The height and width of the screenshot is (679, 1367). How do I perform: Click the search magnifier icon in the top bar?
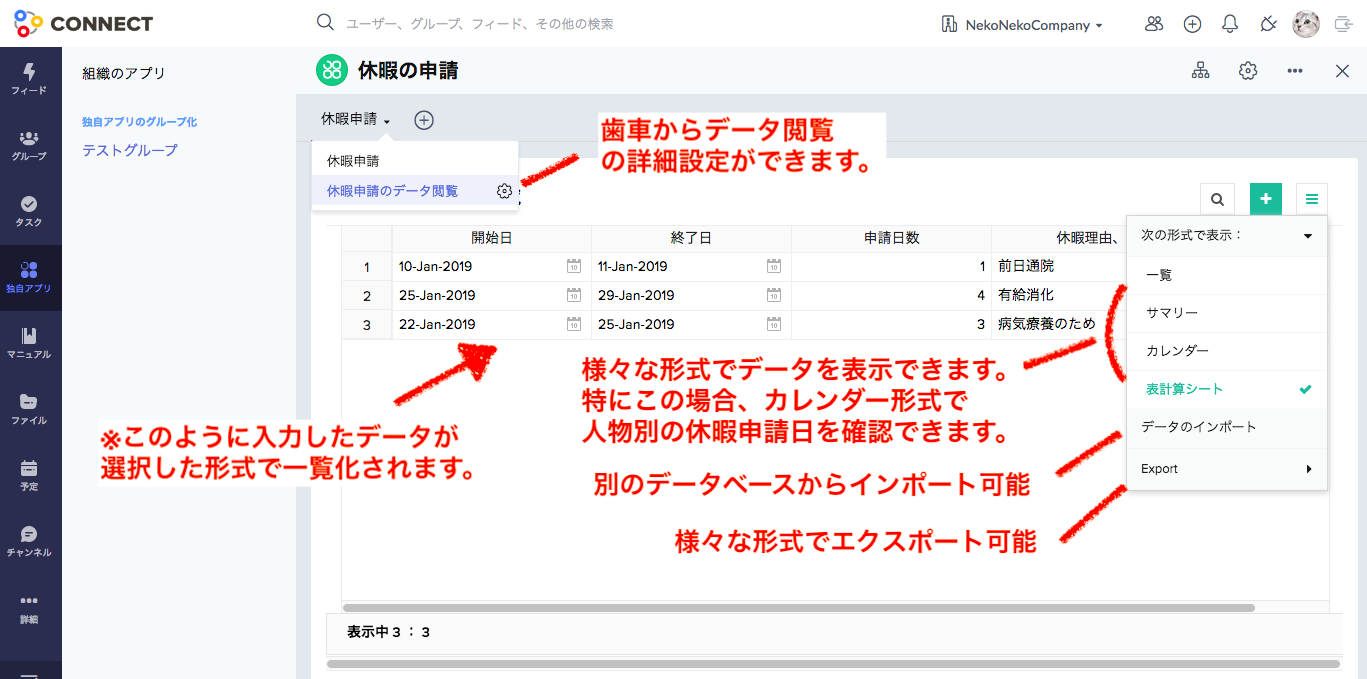tap(325, 22)
